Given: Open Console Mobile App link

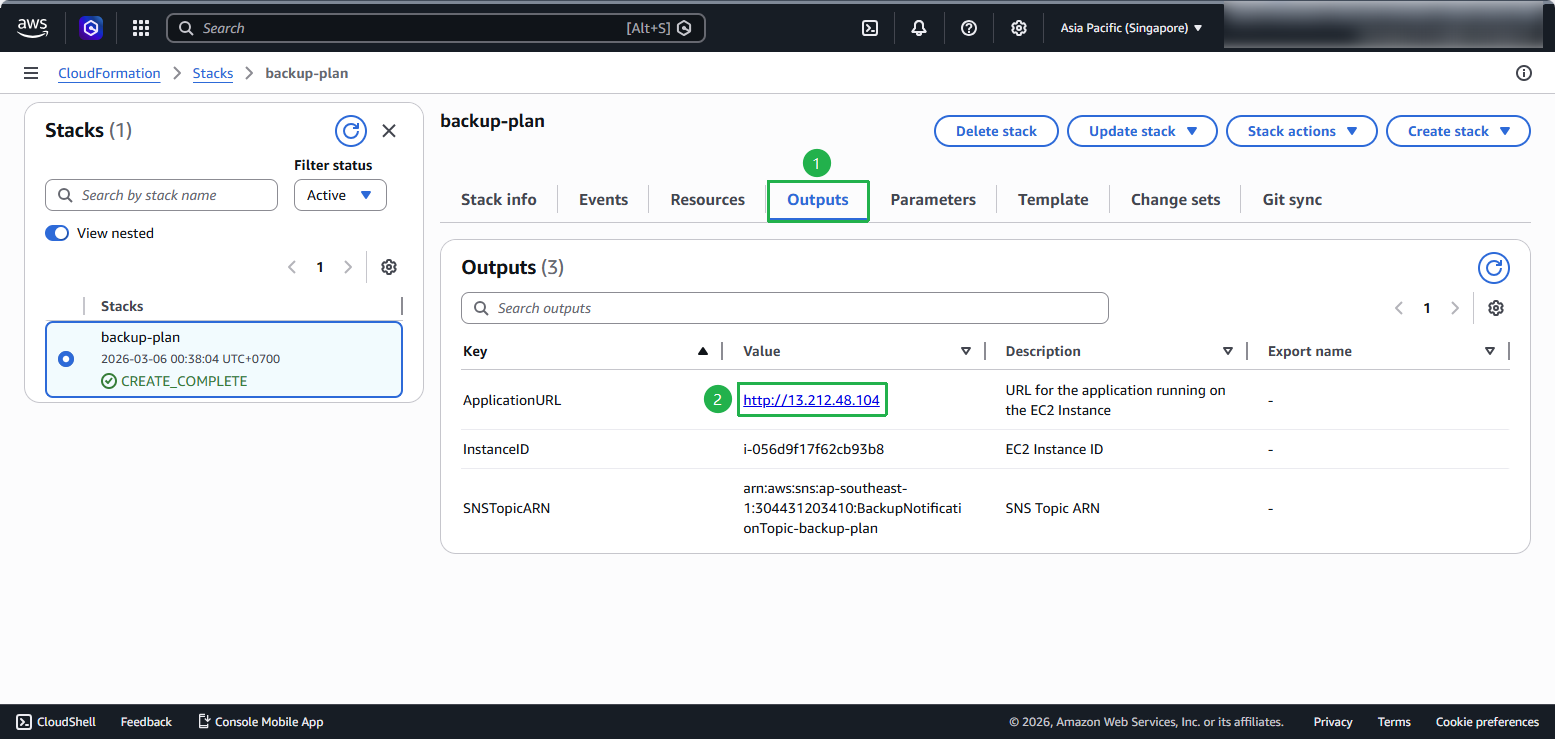Looking at the screenshot, I should pos(261,721).
